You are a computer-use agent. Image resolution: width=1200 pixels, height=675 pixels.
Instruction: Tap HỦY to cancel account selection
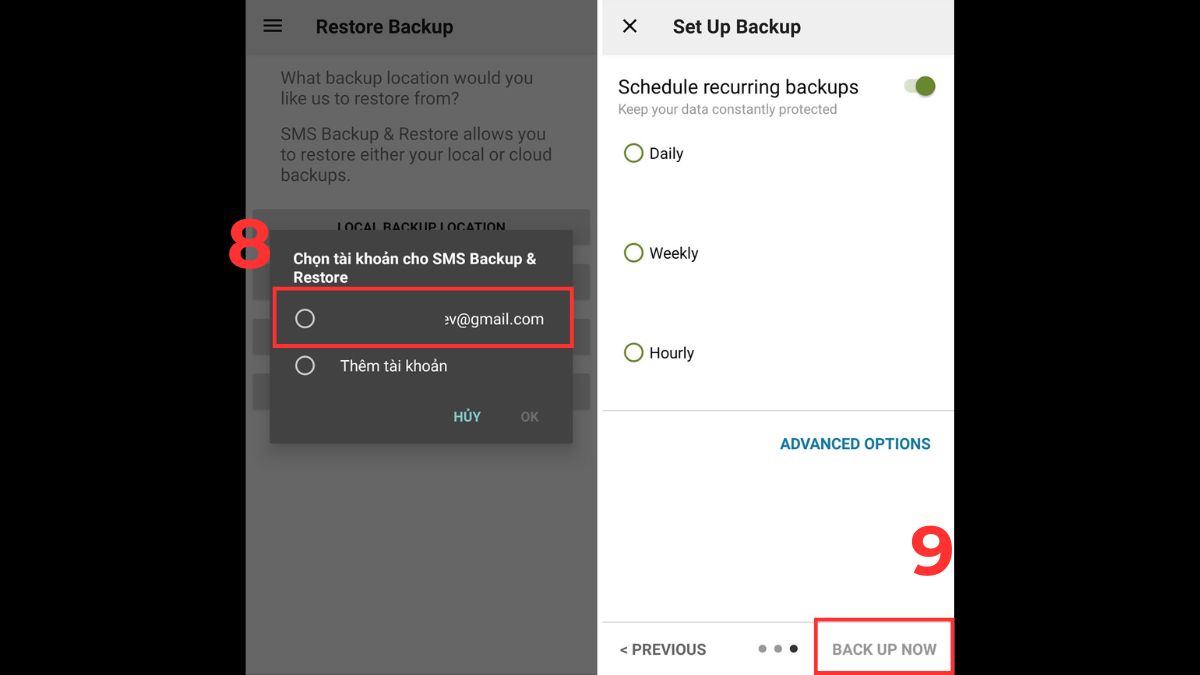pyautogui.click(x=467, y=417)
